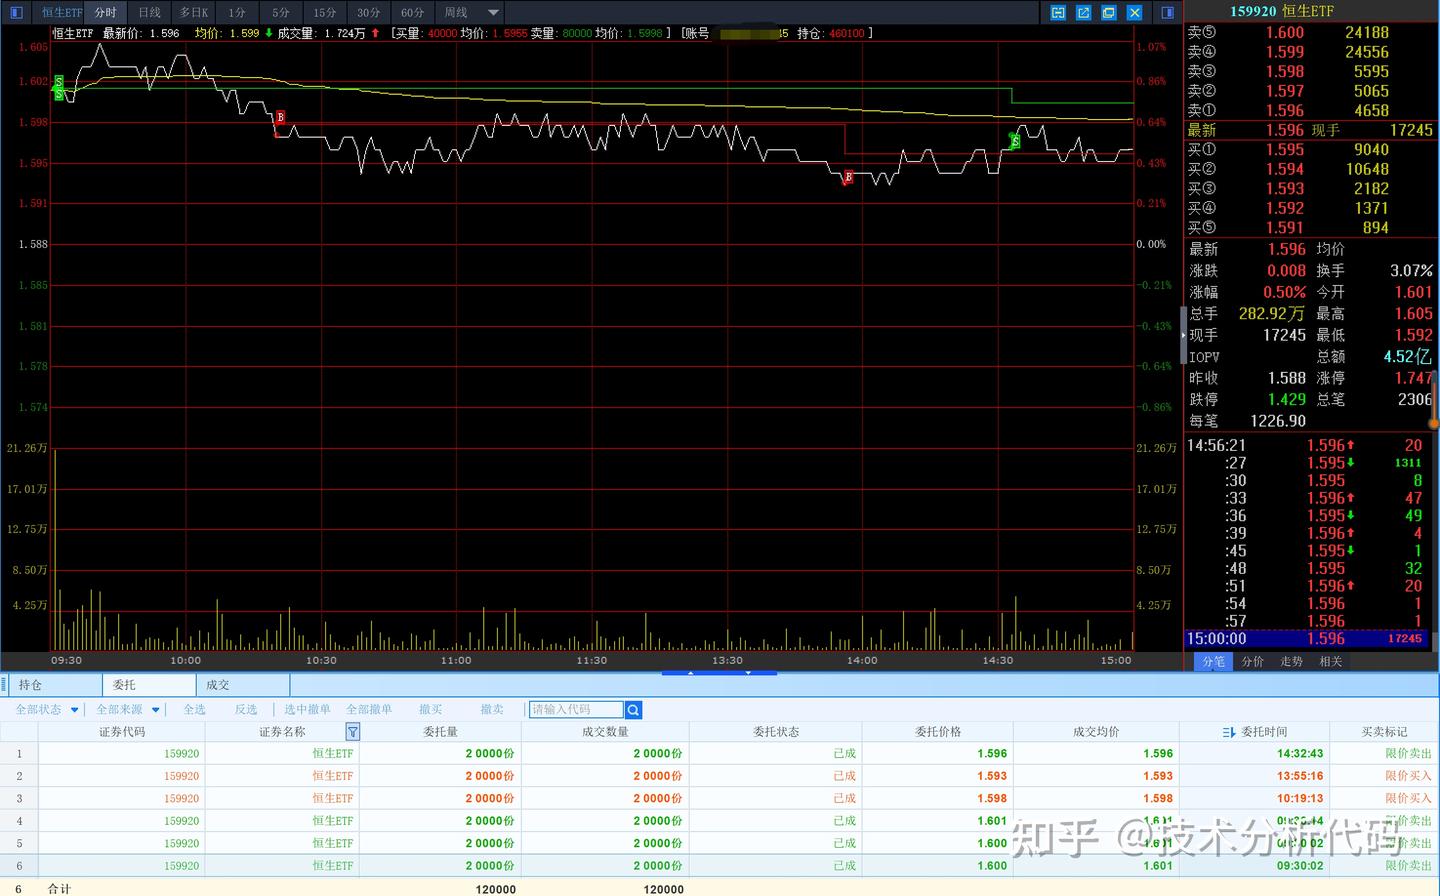Select the 60分 period tab
This screenshot has height=896, width=1440.
[x=413, y=12]
